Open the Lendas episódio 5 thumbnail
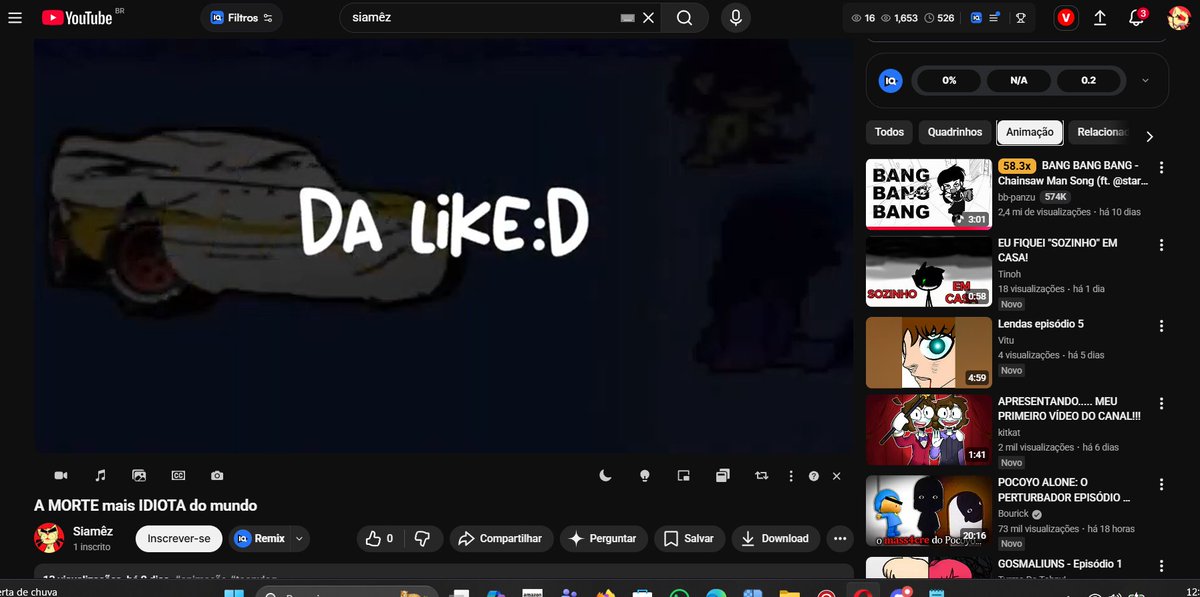Image resolution: width=1200 pixels, height=597 pixels. click(x=929, y=352)
